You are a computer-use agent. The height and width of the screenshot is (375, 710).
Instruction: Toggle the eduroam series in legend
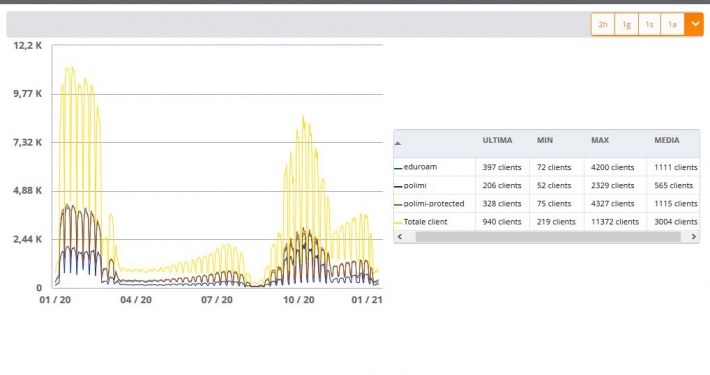point(420,167)
